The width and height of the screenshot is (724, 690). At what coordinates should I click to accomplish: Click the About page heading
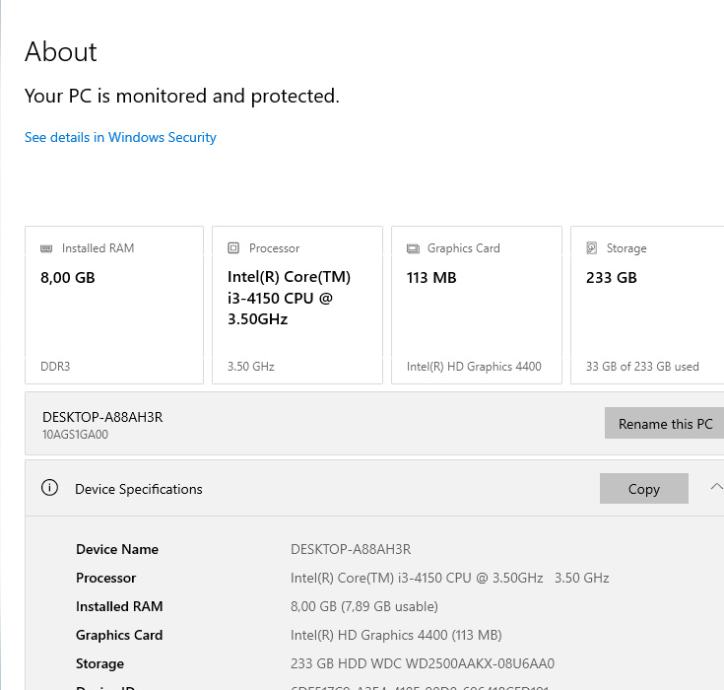click(61, 52)
